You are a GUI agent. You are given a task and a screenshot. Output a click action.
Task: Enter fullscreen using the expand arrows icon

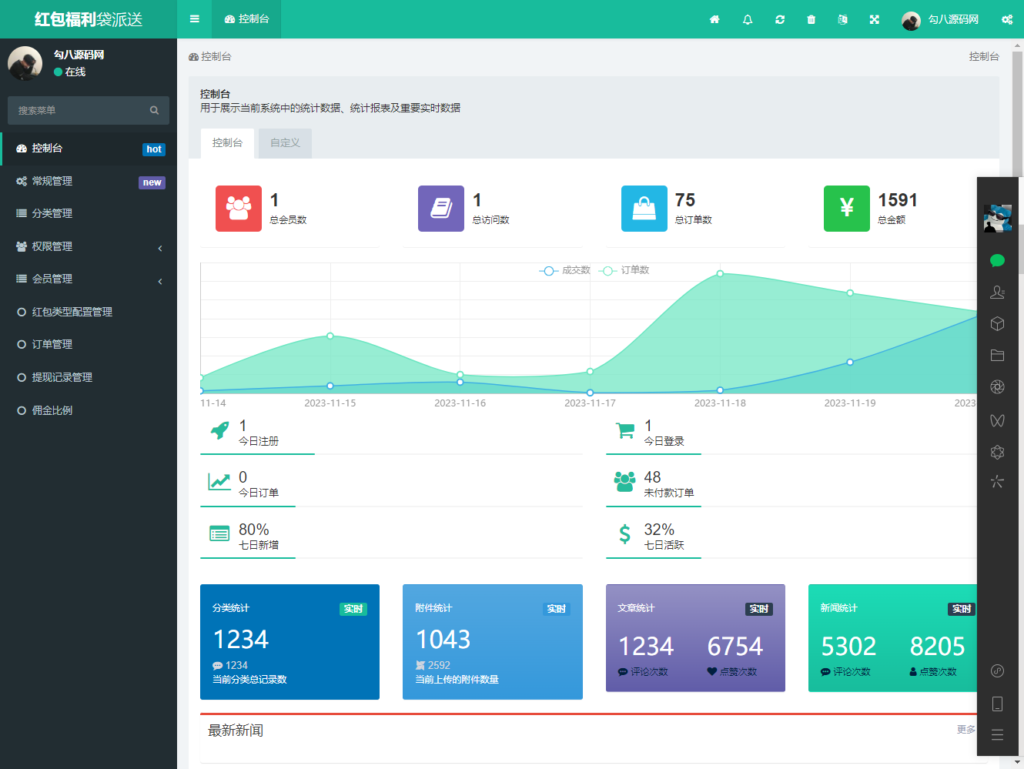pyautogui.click(x=874, y=19)
